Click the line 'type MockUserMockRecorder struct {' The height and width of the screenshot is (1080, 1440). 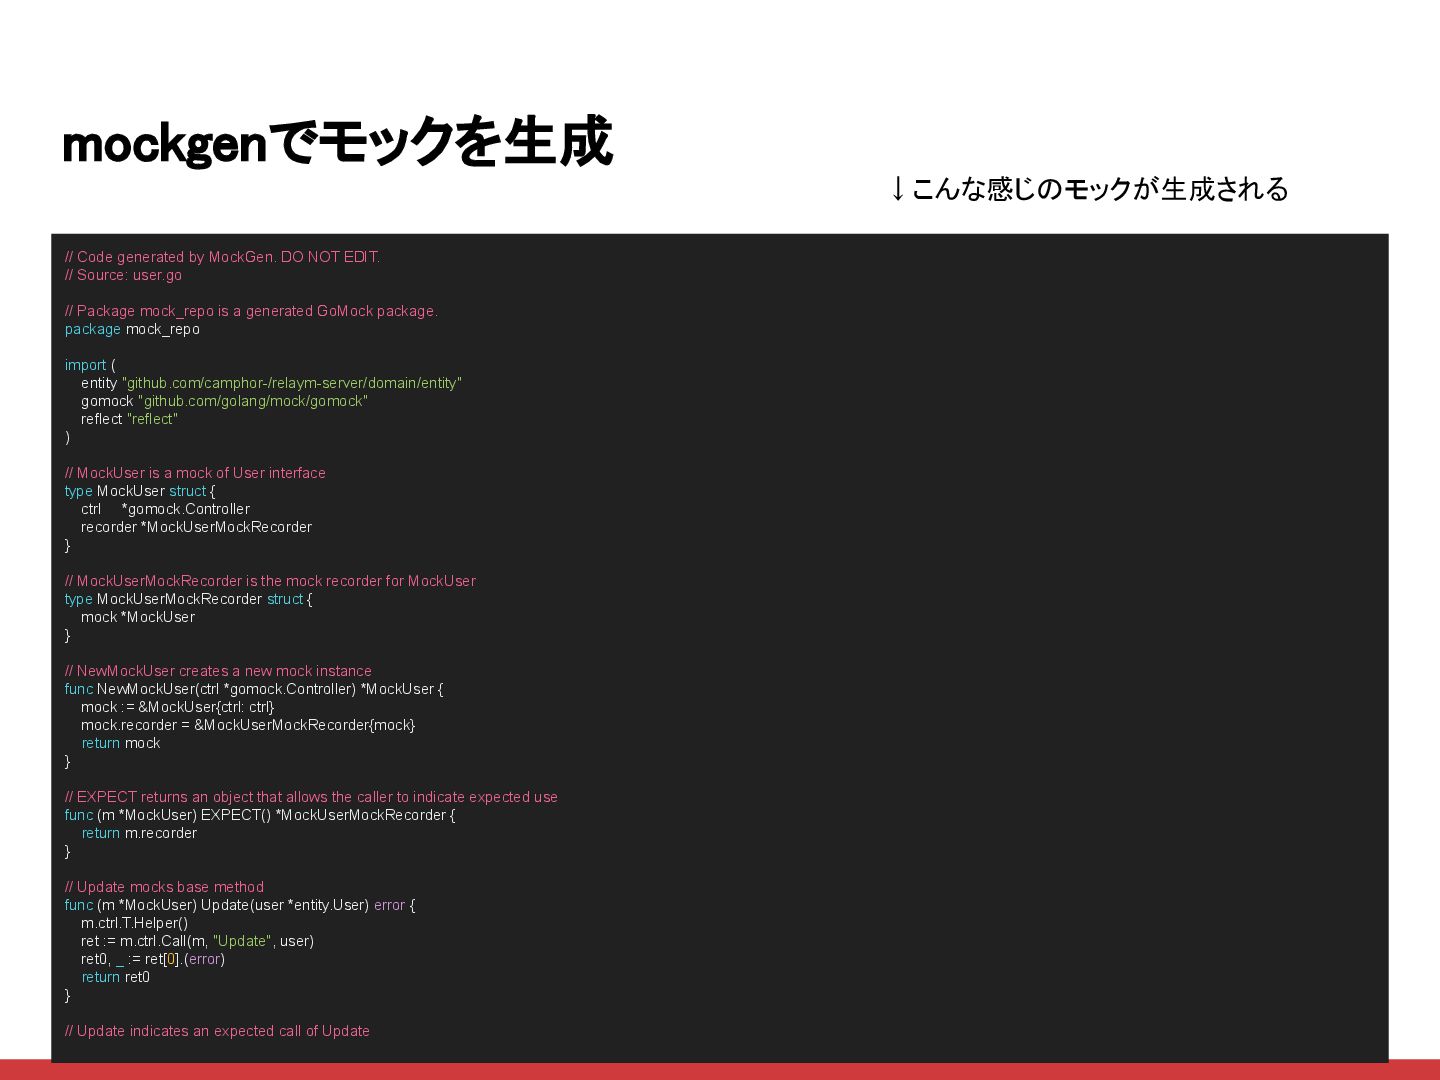pyautogui.click(x=188, y=599)
